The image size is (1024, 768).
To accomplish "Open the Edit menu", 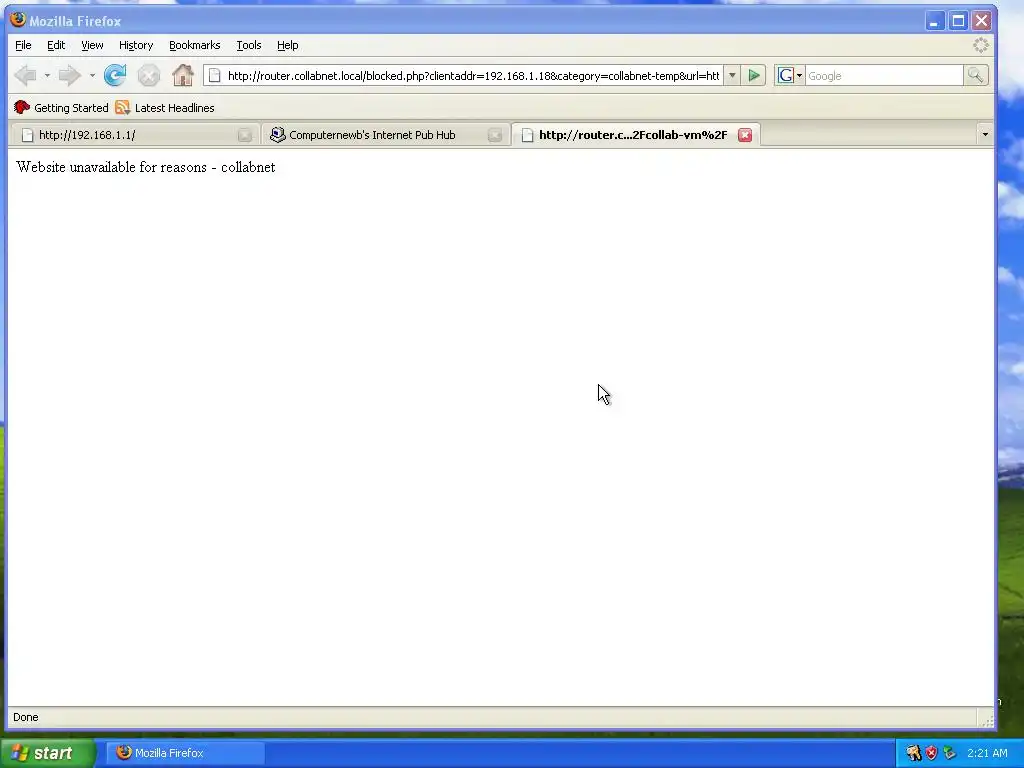I will [x=56, y=45].
